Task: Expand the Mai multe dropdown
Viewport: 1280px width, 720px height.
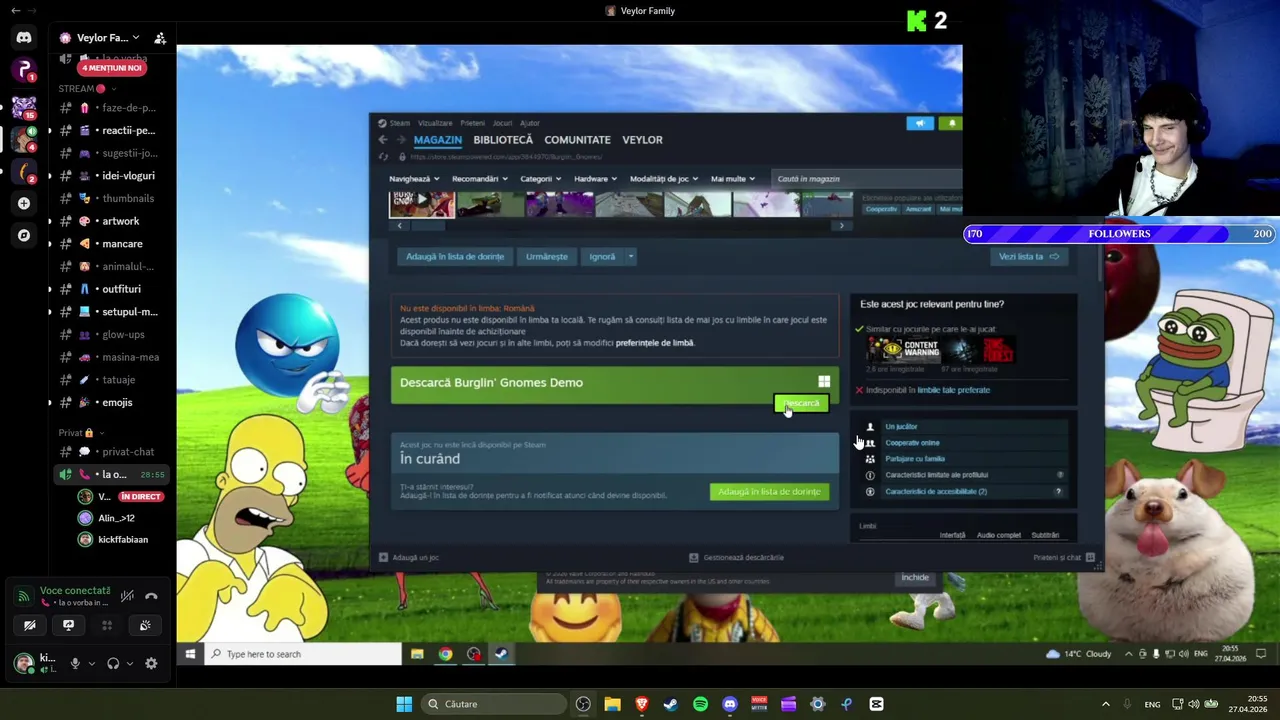Action: [733, 179]
